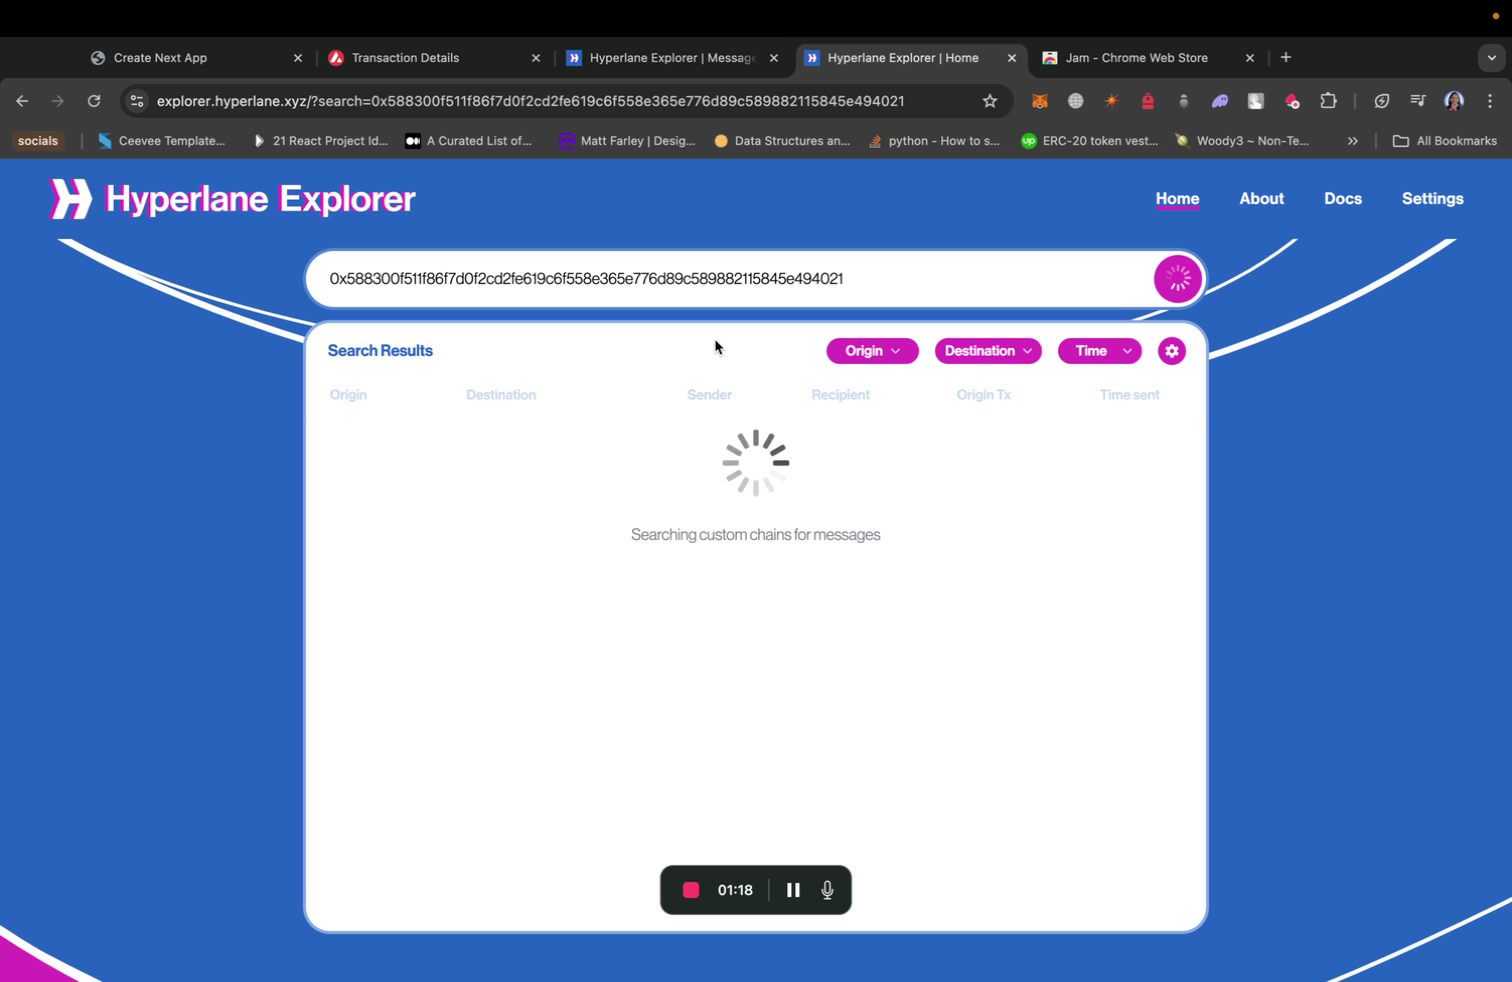Close the Transaction Details tab
The width and height of the screenshot is (1512, 982).
[536, 58]
